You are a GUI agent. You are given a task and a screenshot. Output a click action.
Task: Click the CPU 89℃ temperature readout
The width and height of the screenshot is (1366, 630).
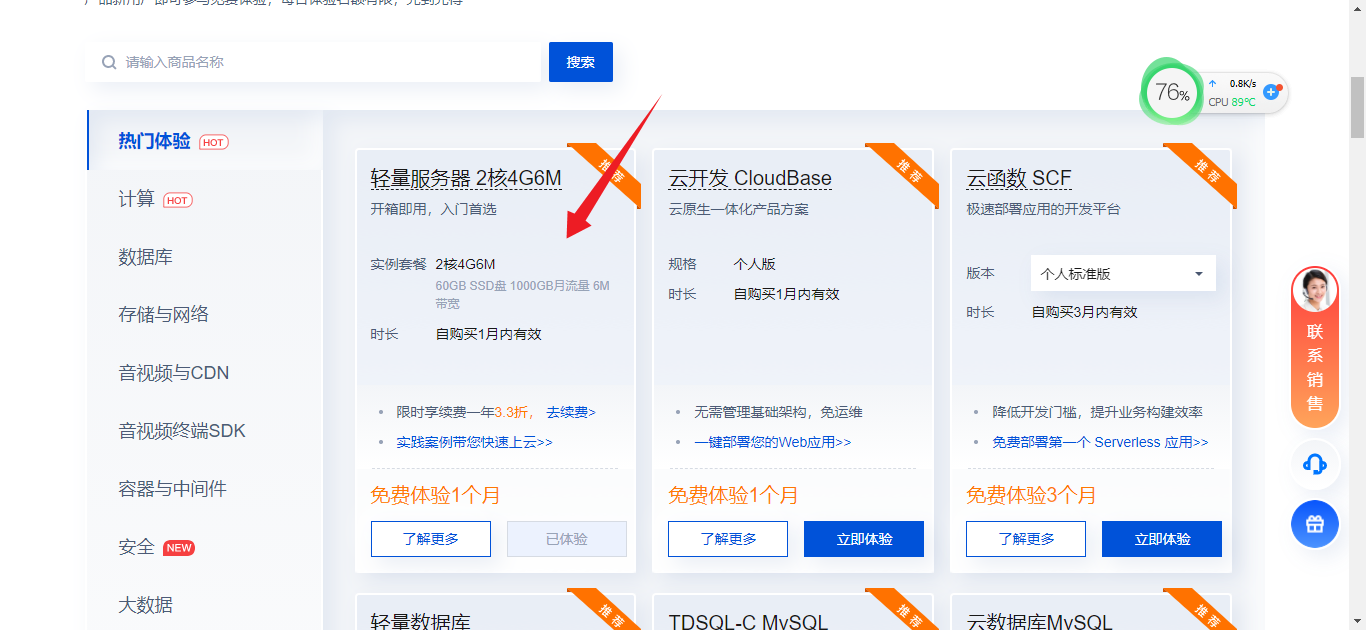click(1232, 102)
